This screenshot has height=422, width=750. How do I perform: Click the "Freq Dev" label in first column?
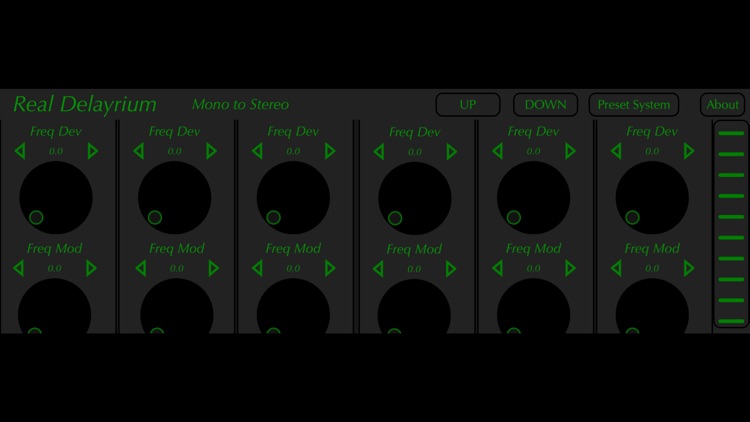coord(56,132)
